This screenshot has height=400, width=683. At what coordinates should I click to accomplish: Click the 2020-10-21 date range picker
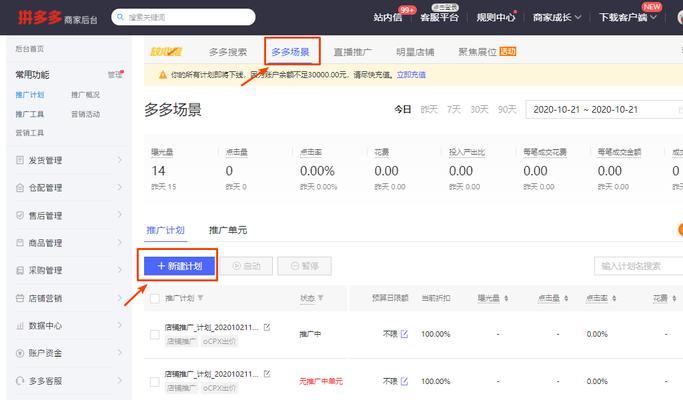pyautogui.click(x=604, y=109)
